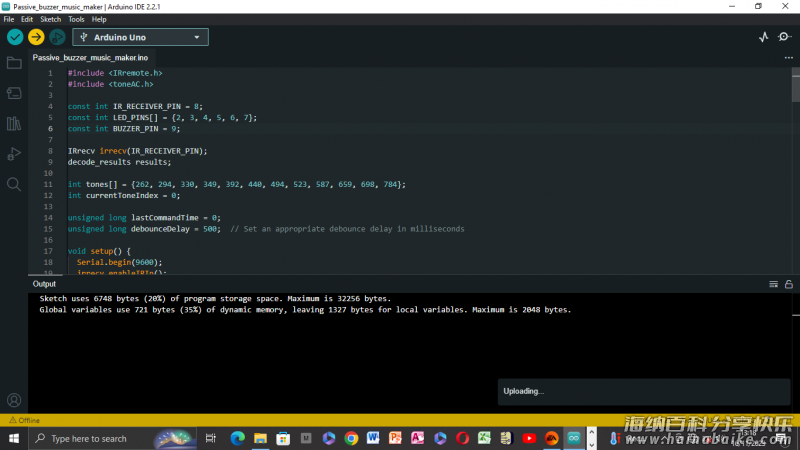Open Access from the taskbar
This screenshot has height=450, width=800.
pyautogui.click(x=417, y=438)
